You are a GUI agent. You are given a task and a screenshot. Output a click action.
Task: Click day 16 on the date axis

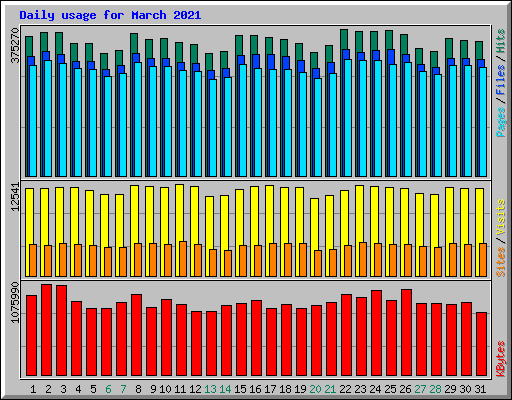tap(255, 389)
